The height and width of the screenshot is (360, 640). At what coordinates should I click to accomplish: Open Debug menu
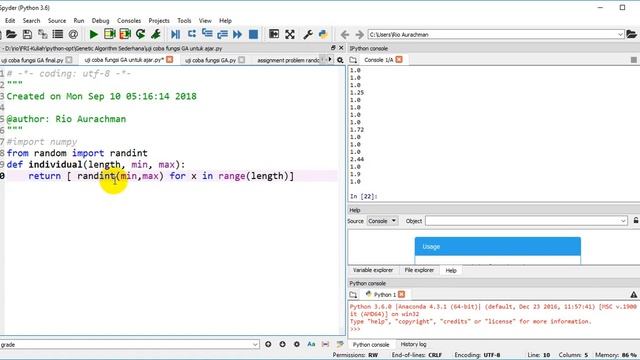[100, 20]
